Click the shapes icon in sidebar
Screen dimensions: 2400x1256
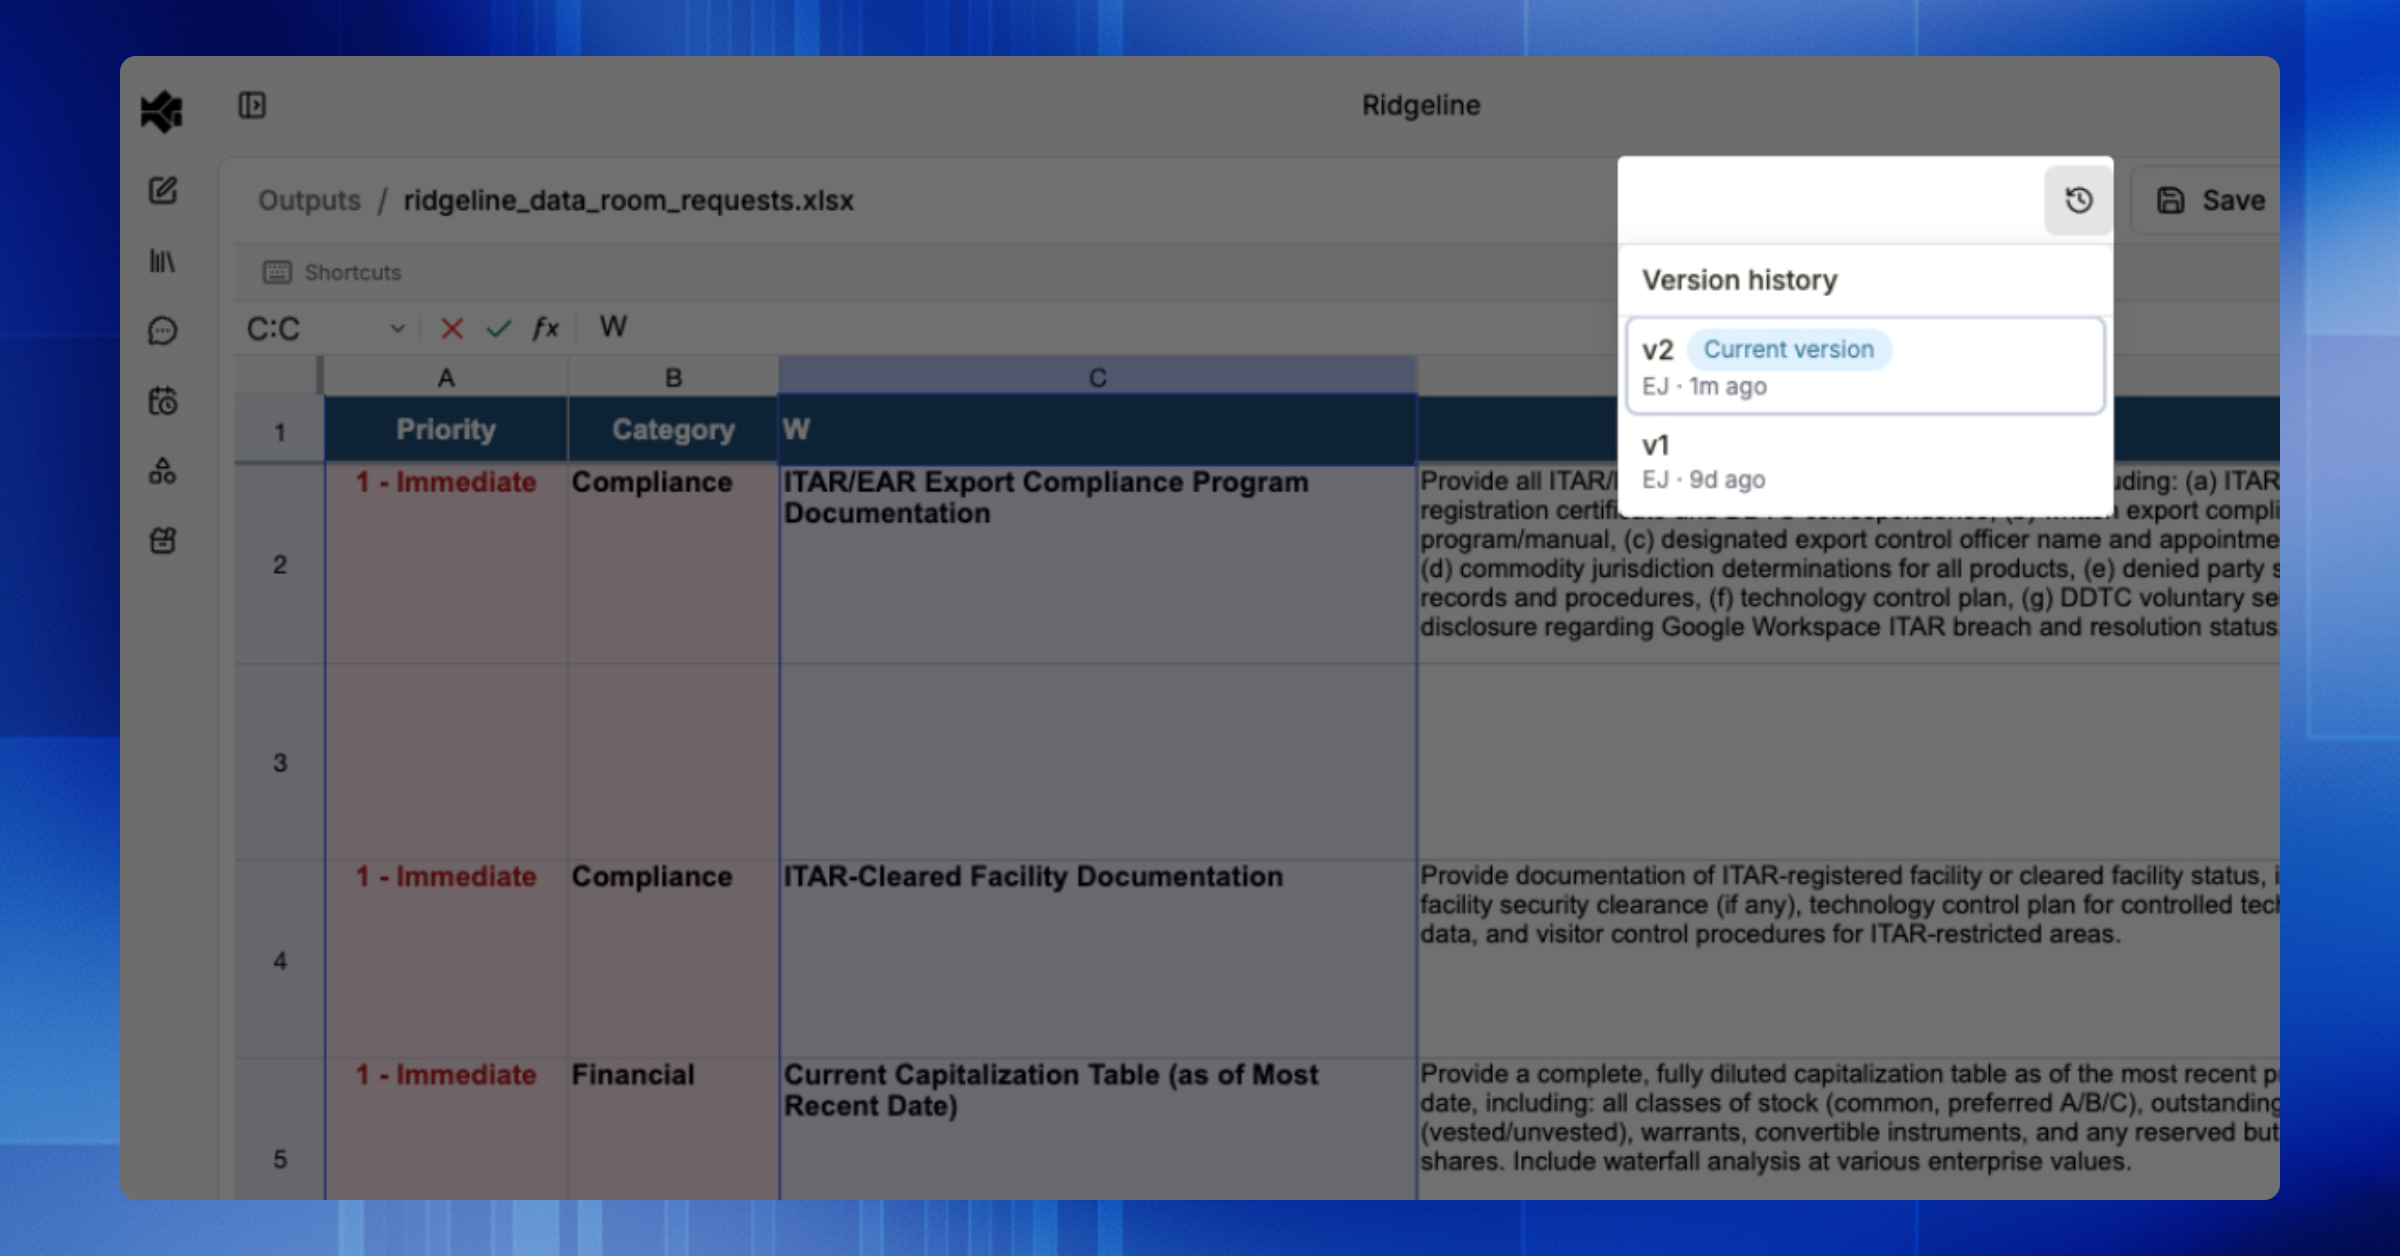click(163, 471)
